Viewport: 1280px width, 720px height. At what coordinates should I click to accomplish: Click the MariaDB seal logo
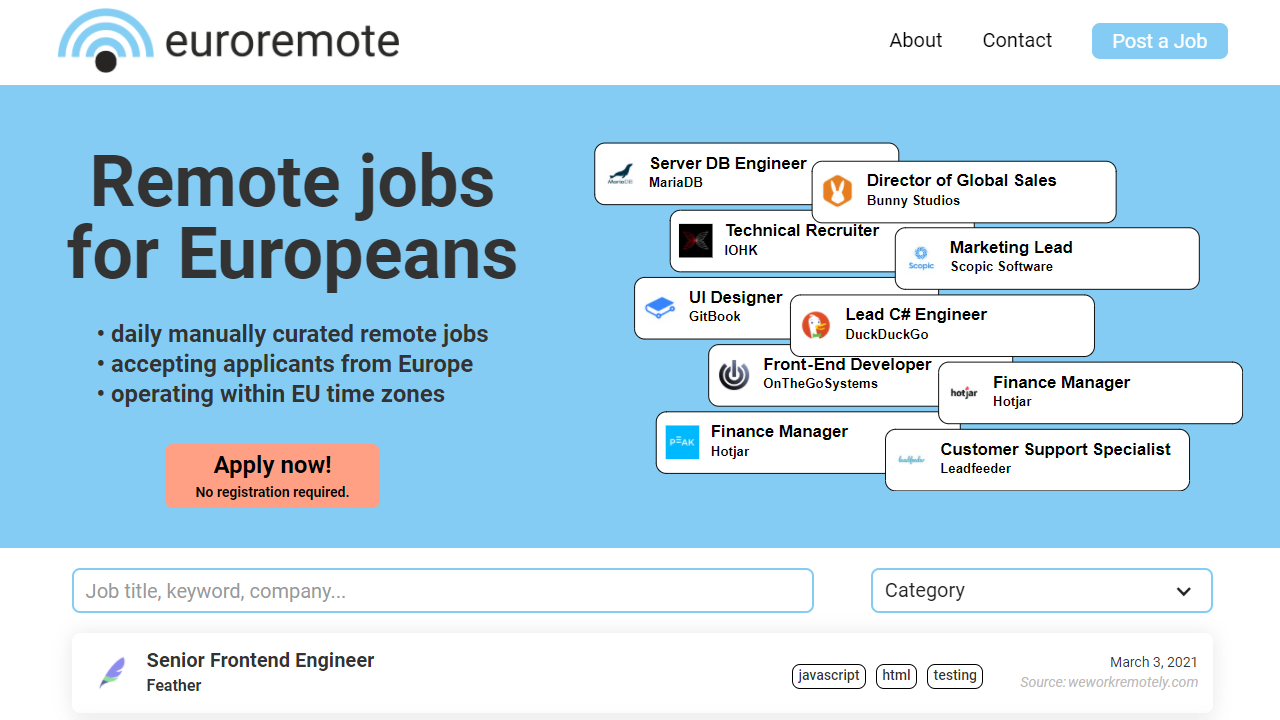(x=621, y=173)
